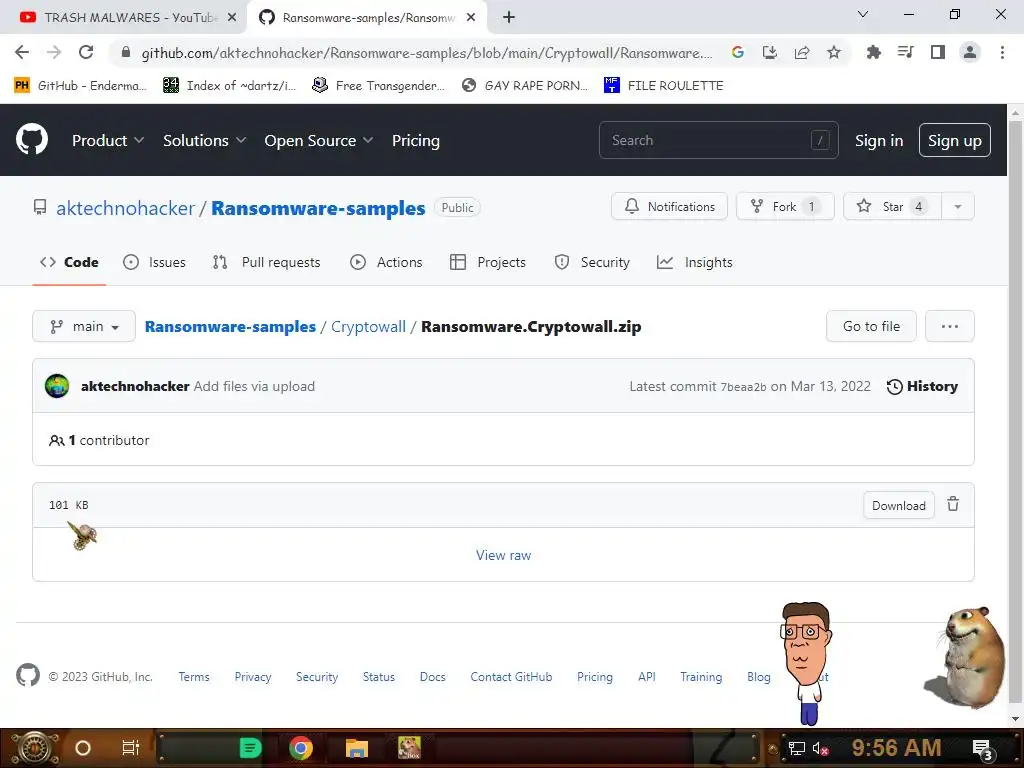
Task: Click the share page icon in address bar
Action: tap(801, 52)
